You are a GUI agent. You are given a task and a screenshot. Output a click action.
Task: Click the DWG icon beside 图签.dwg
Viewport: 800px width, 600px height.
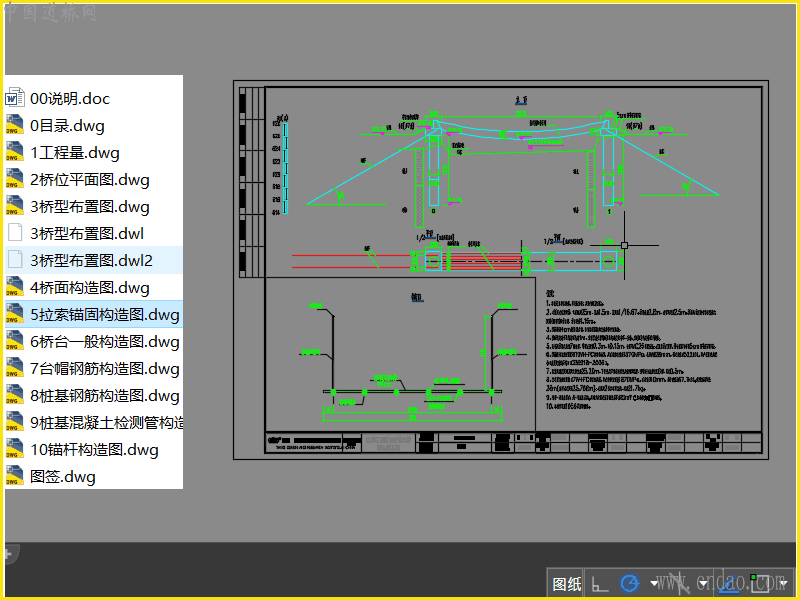15,476
